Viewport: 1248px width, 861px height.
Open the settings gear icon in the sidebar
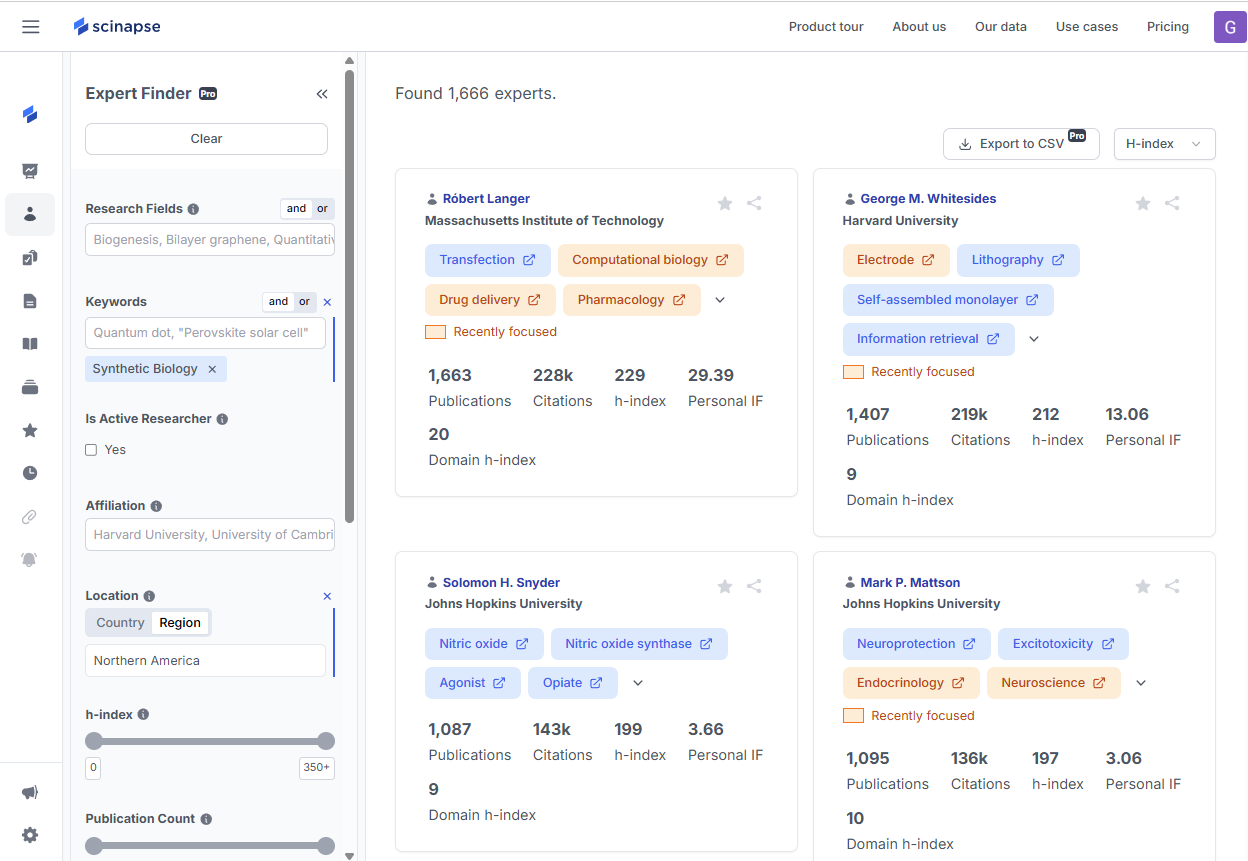[30, 835]
